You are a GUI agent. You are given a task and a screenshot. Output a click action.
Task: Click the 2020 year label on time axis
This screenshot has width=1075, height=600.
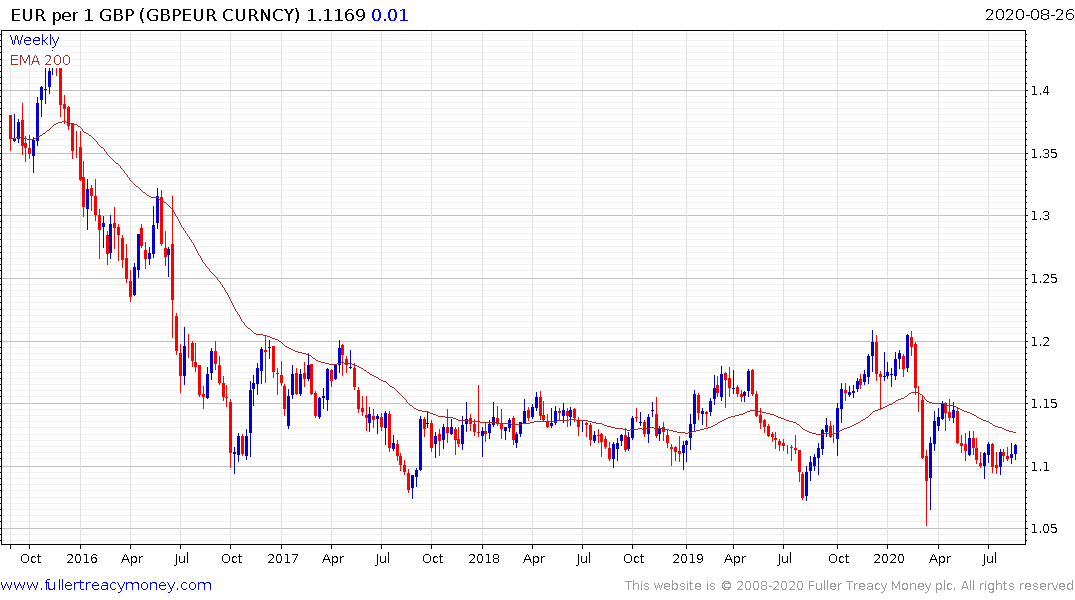click(x=889, y=558)
